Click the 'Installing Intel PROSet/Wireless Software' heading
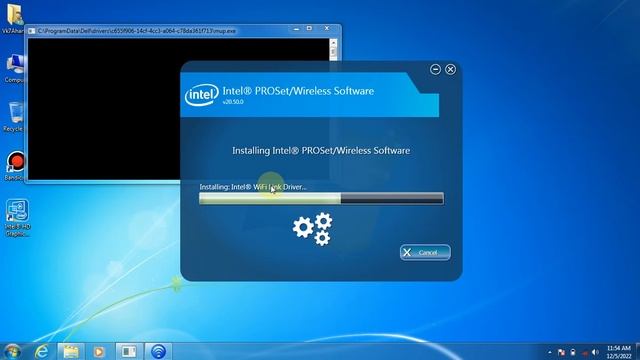 pos(321,151)
